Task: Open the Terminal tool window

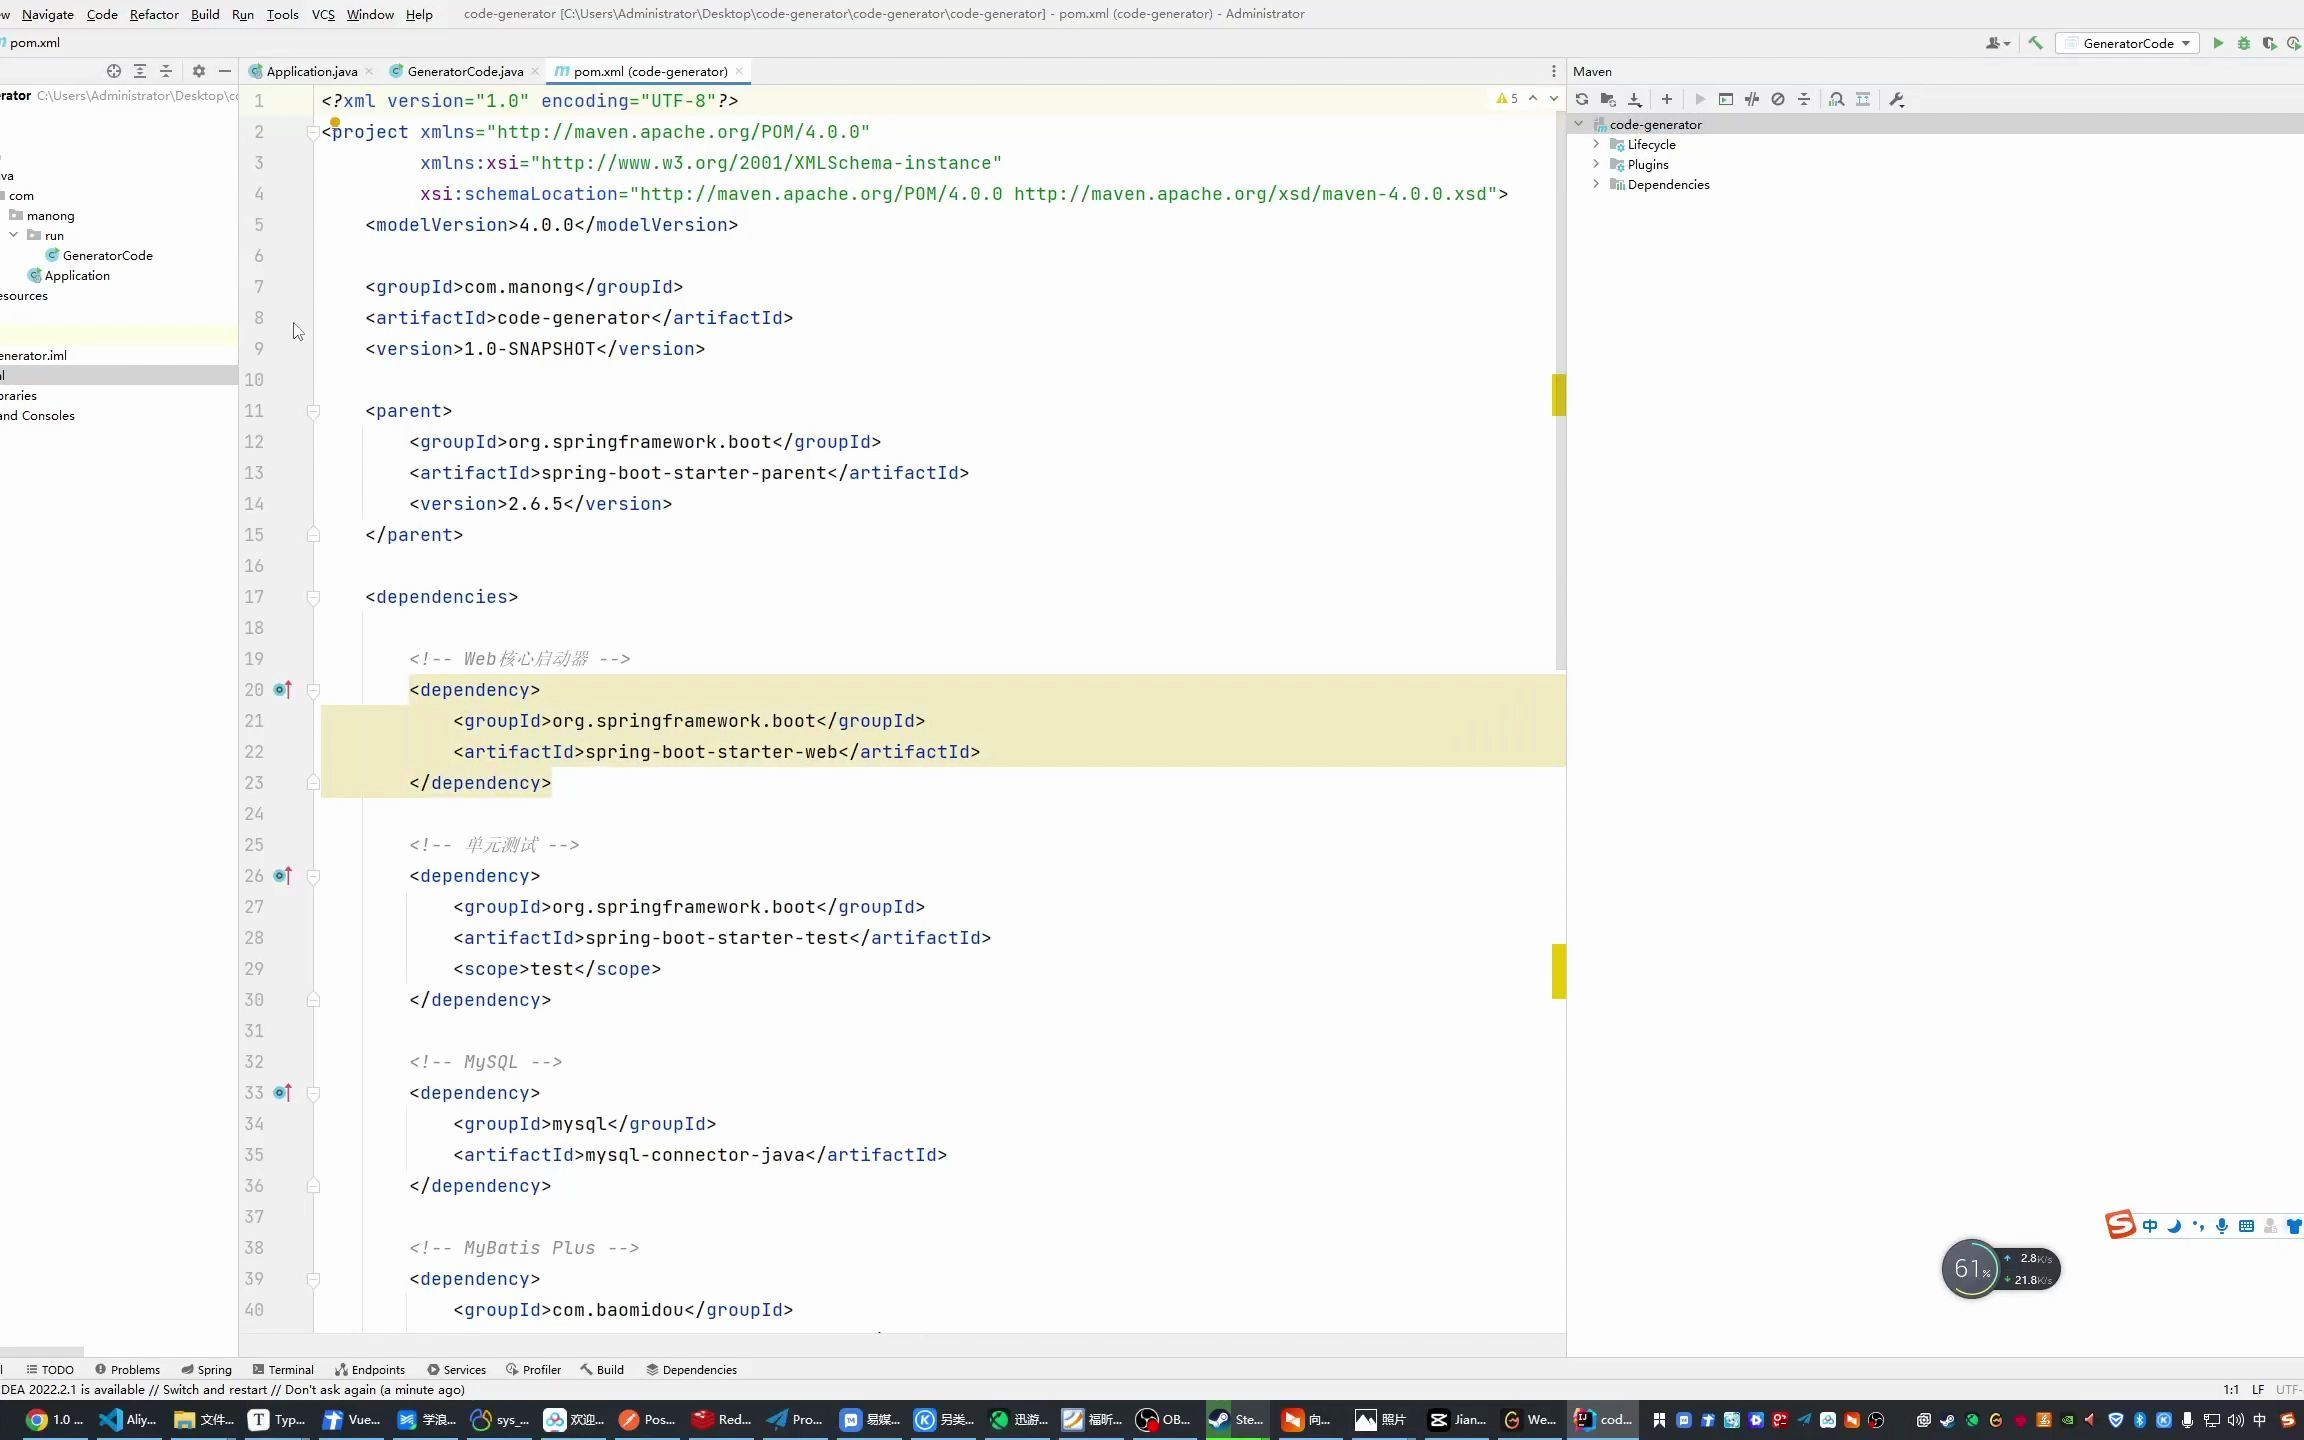Action: [x=283, y=1369]
